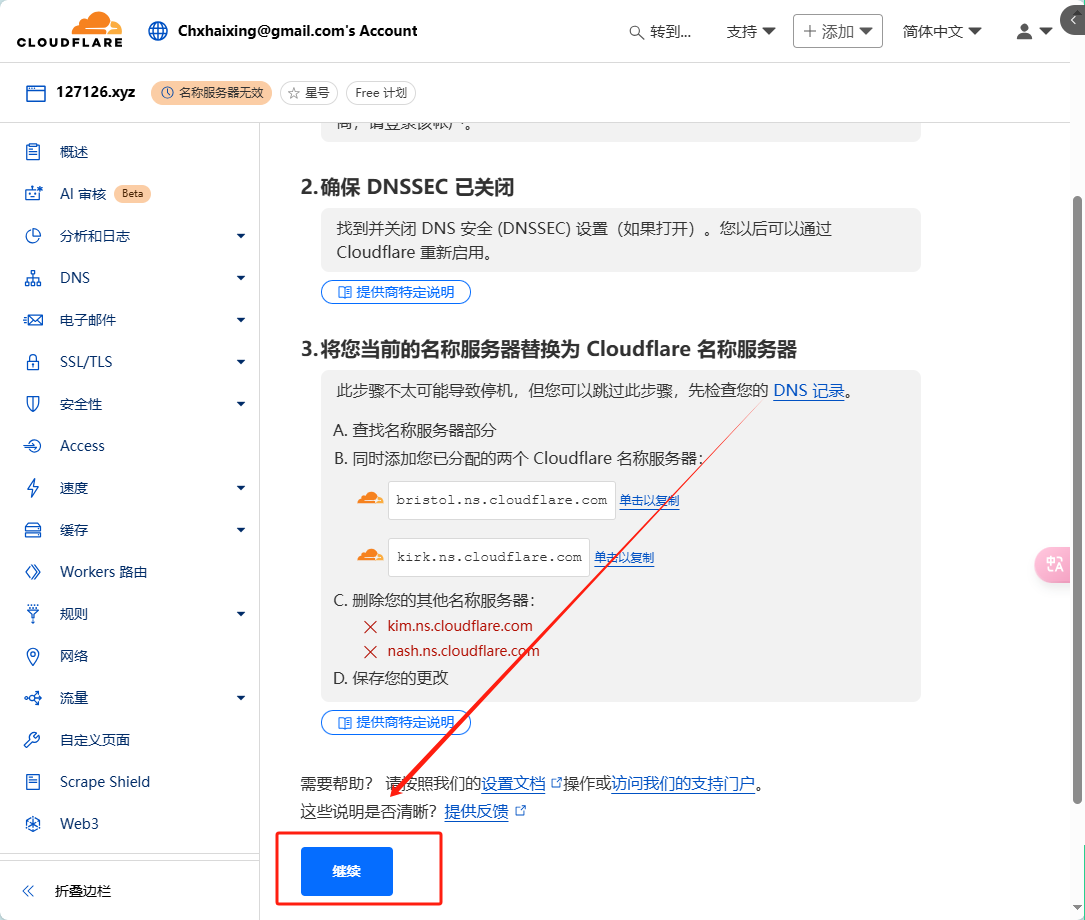Copy bristol.ns.cloudflare.com via 单击以复制
The height and width of the screenshot is (920, 1085).
point(649,501)
